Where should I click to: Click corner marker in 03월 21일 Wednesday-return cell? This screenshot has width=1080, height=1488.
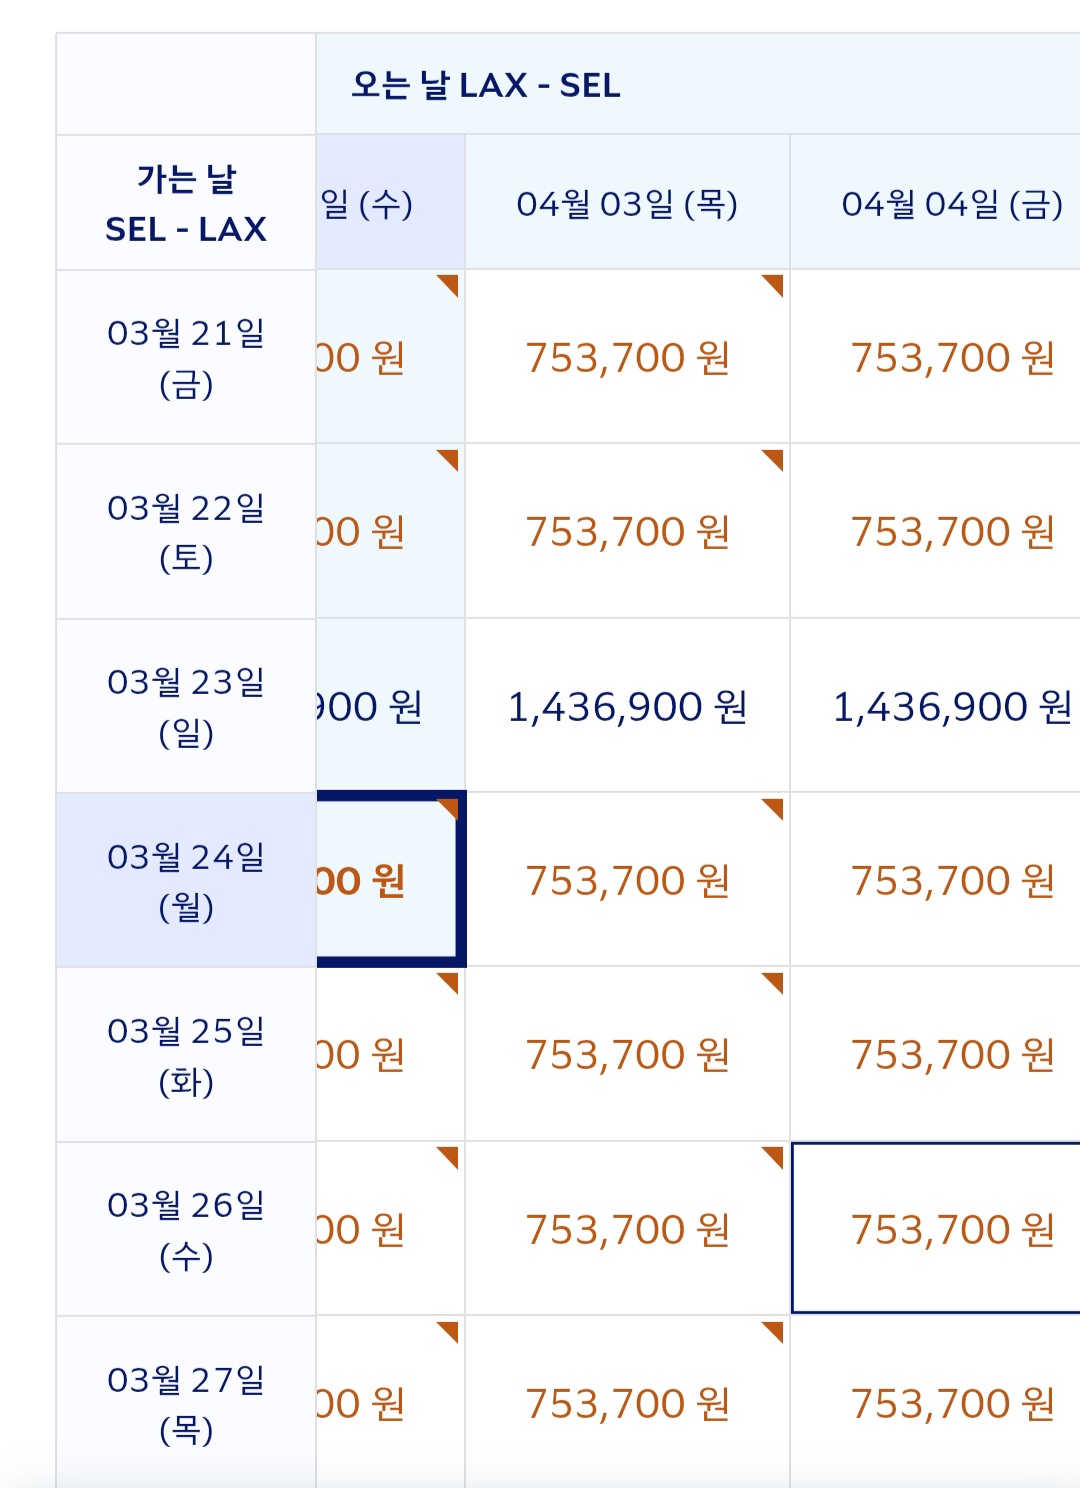[x=449, y=285]
